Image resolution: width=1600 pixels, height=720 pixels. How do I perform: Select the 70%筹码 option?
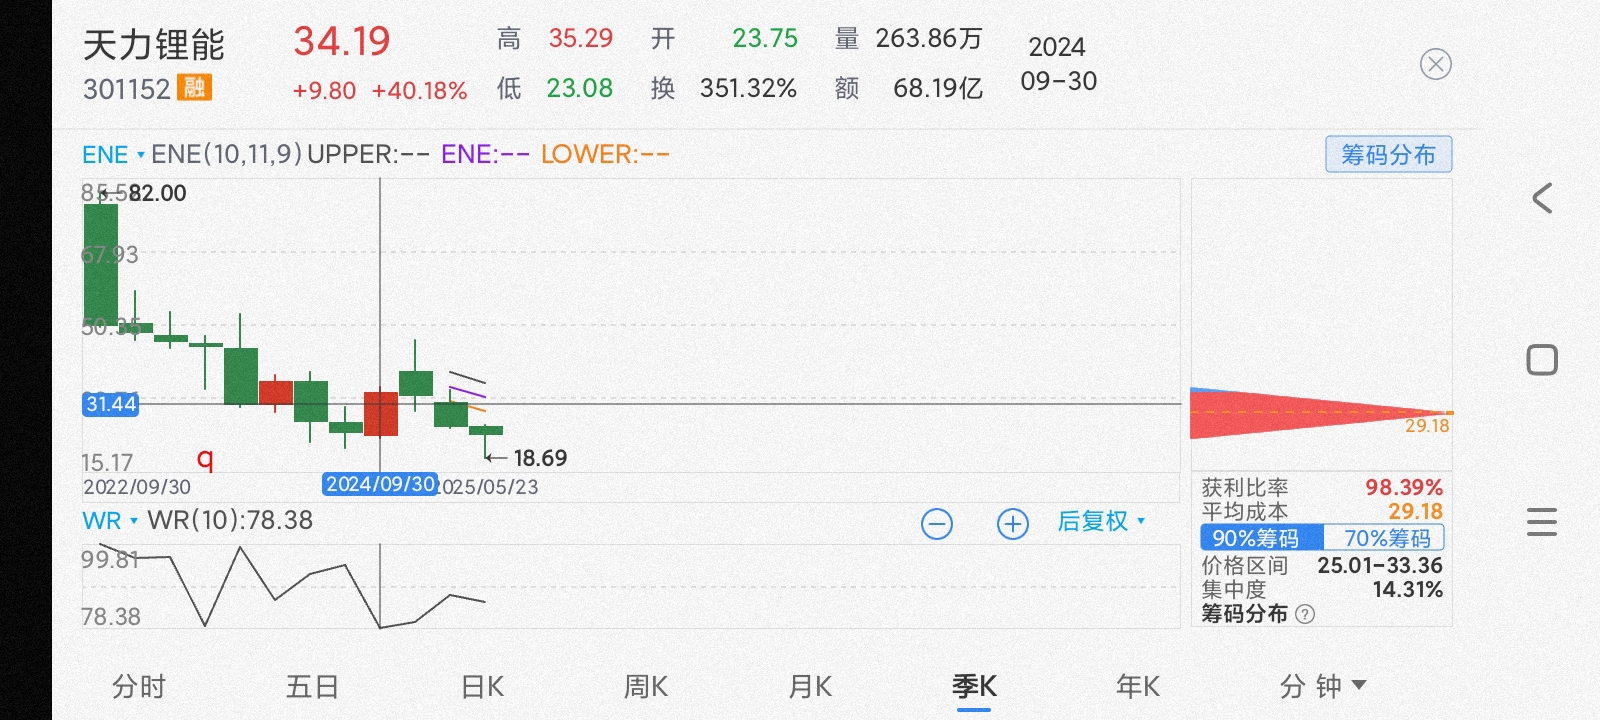pyautogui.click(x=1384, y=538)
